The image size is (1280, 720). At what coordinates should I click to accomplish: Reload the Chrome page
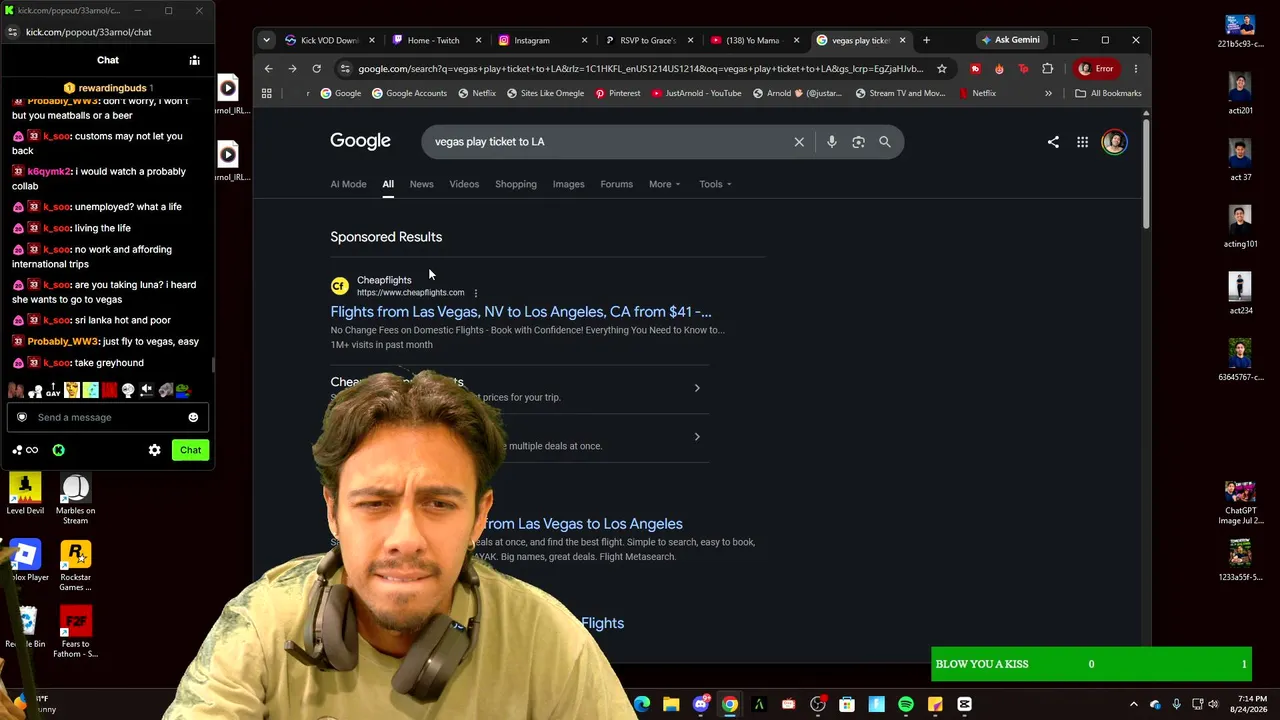pyautogui.click(x=317, y=69)
